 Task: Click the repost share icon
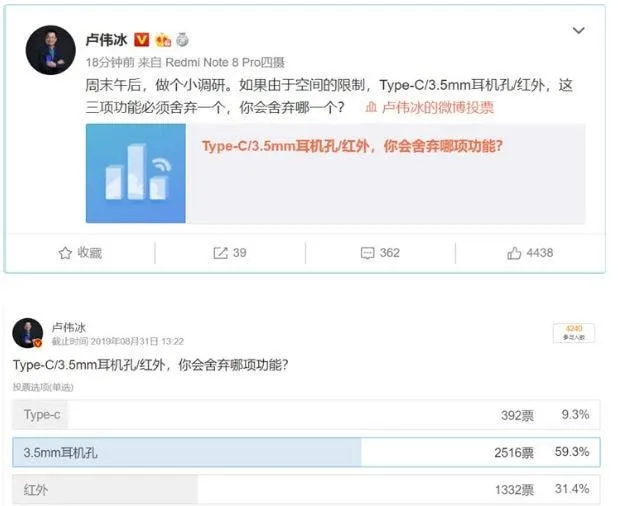click(220, 253)
